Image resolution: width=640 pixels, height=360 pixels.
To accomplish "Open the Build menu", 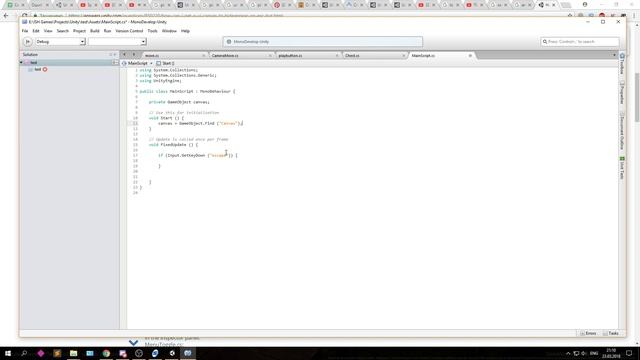I will [95, 31].
